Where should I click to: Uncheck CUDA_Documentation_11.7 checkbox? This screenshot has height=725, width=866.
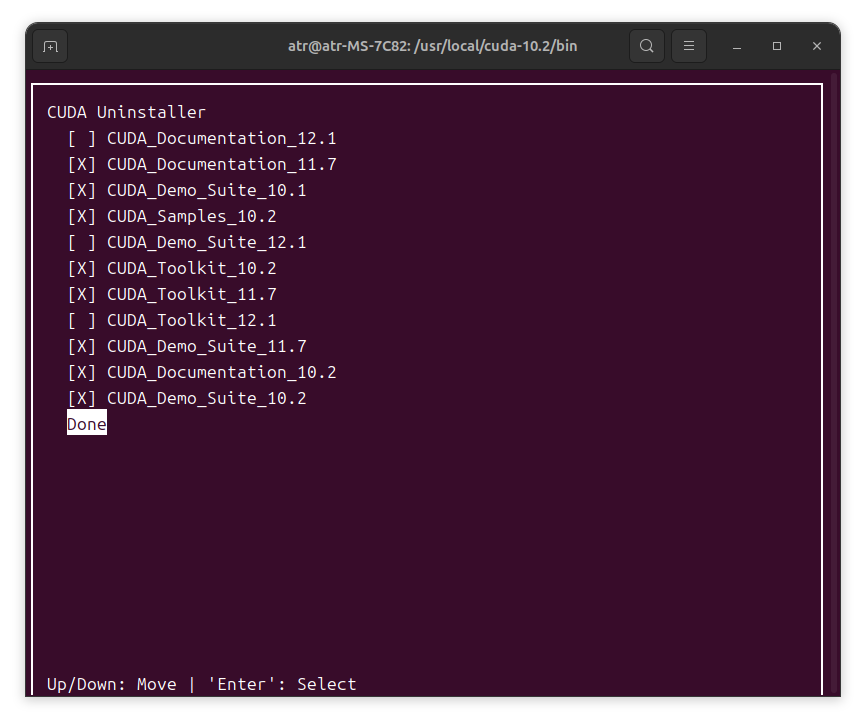pos(82,165)
